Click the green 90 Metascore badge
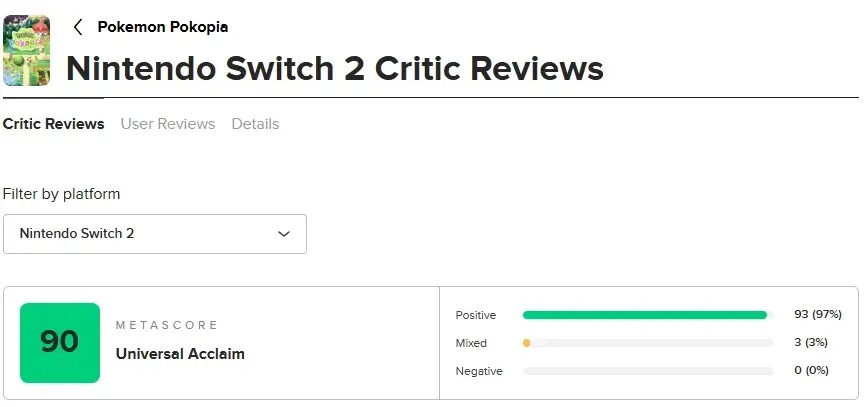Viewport: 865px width, 407px height. pos(60,342)
